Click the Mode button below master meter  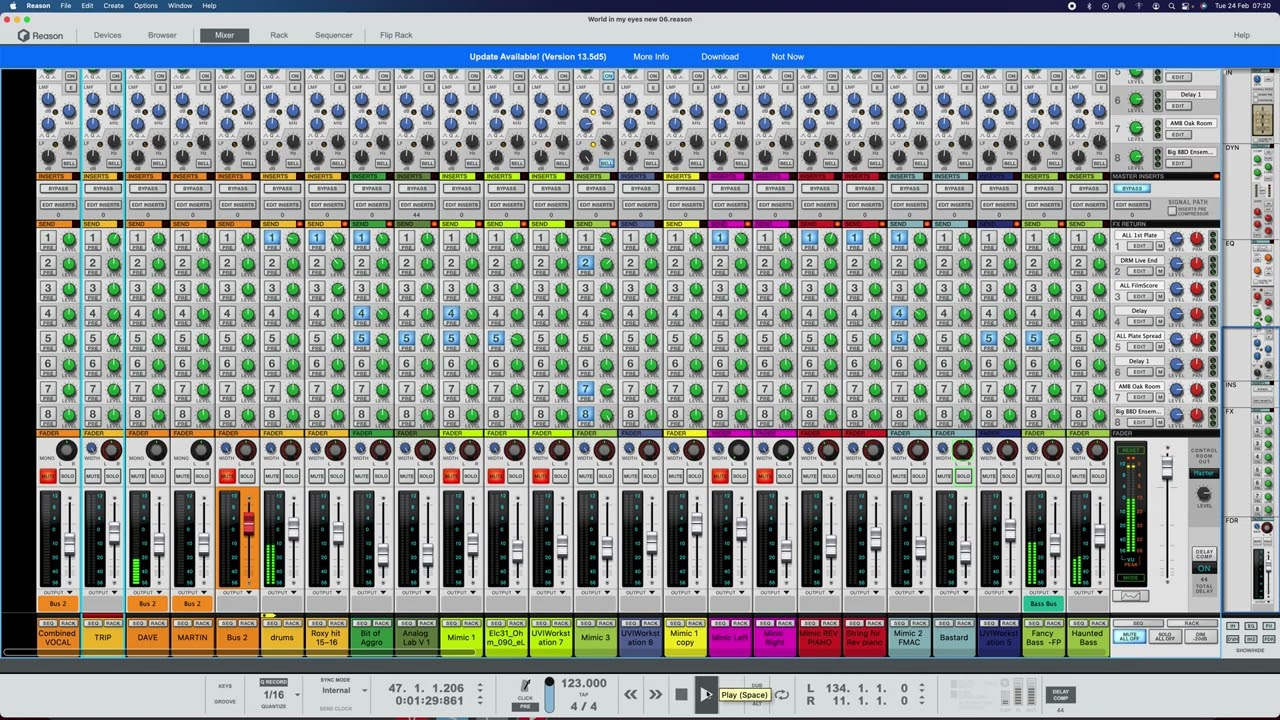click(1131, 578)
